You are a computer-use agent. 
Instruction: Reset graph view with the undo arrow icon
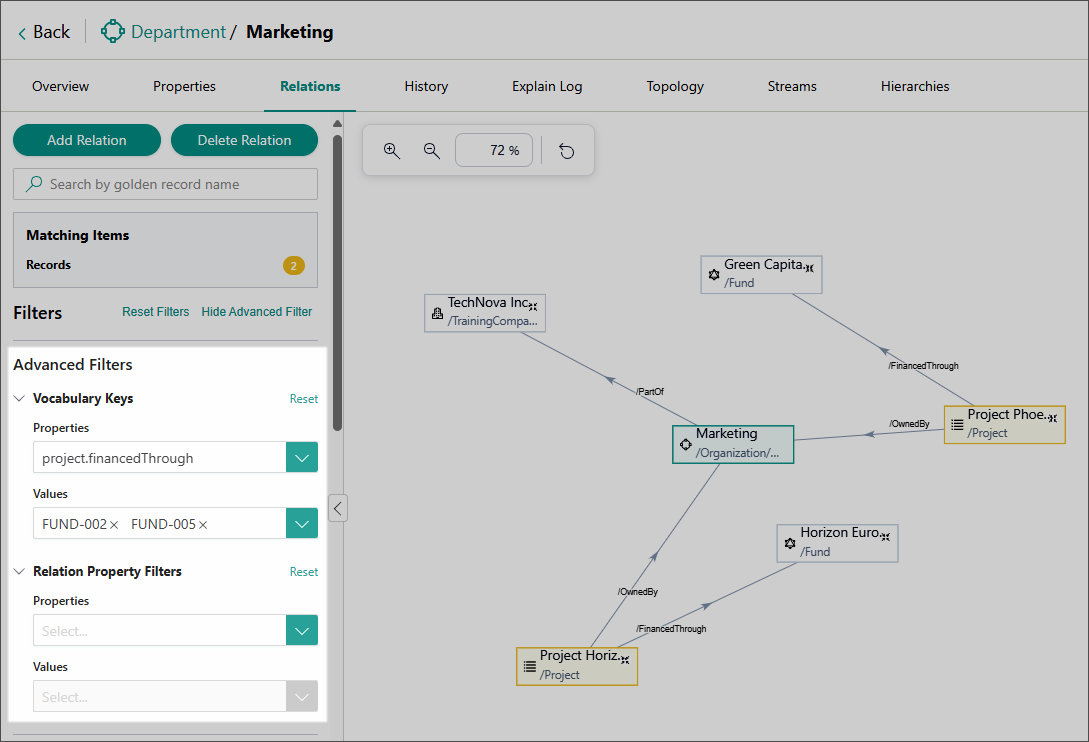[567, 151]
